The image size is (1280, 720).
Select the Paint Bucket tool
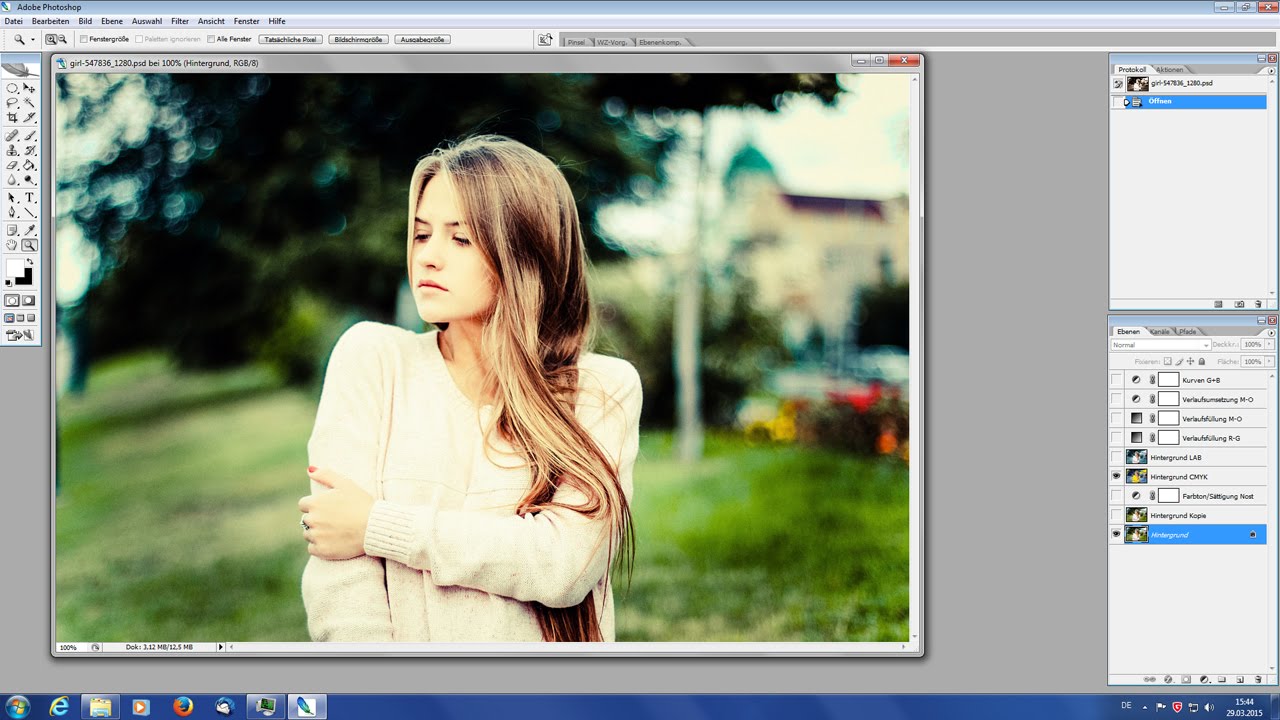(29, 165)
